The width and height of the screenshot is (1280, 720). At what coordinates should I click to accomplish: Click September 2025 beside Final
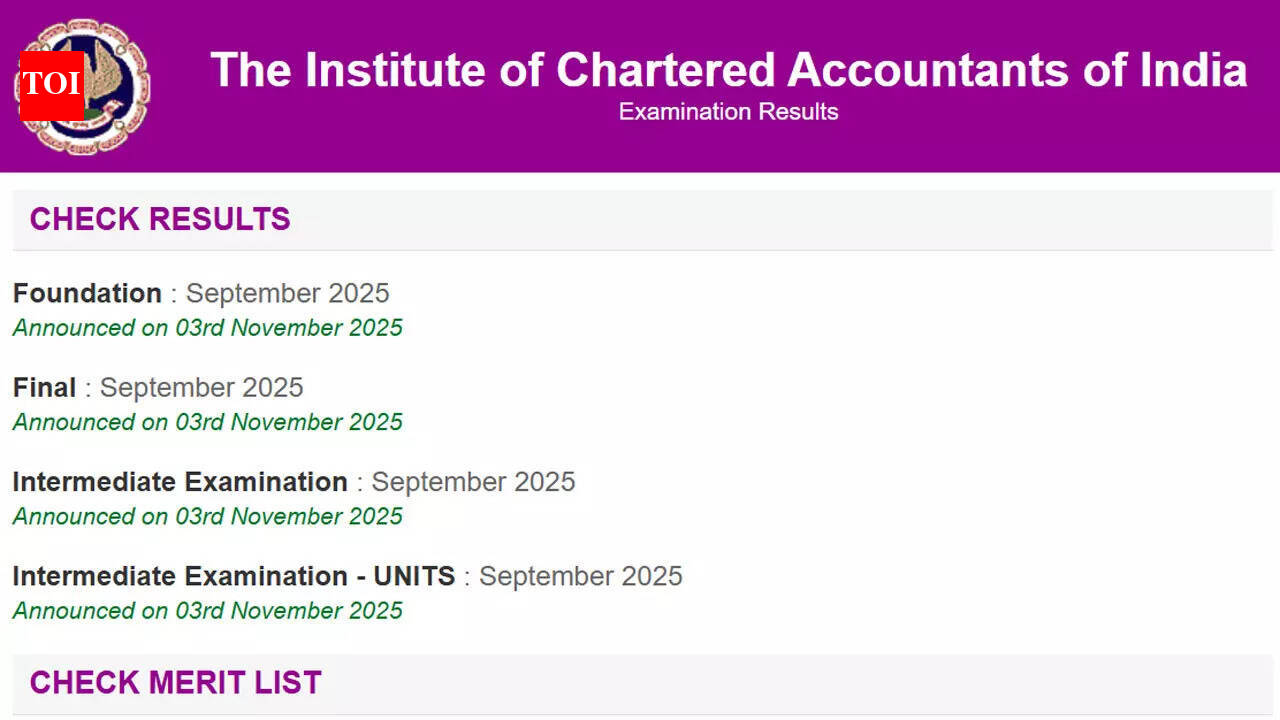(201, 387)
